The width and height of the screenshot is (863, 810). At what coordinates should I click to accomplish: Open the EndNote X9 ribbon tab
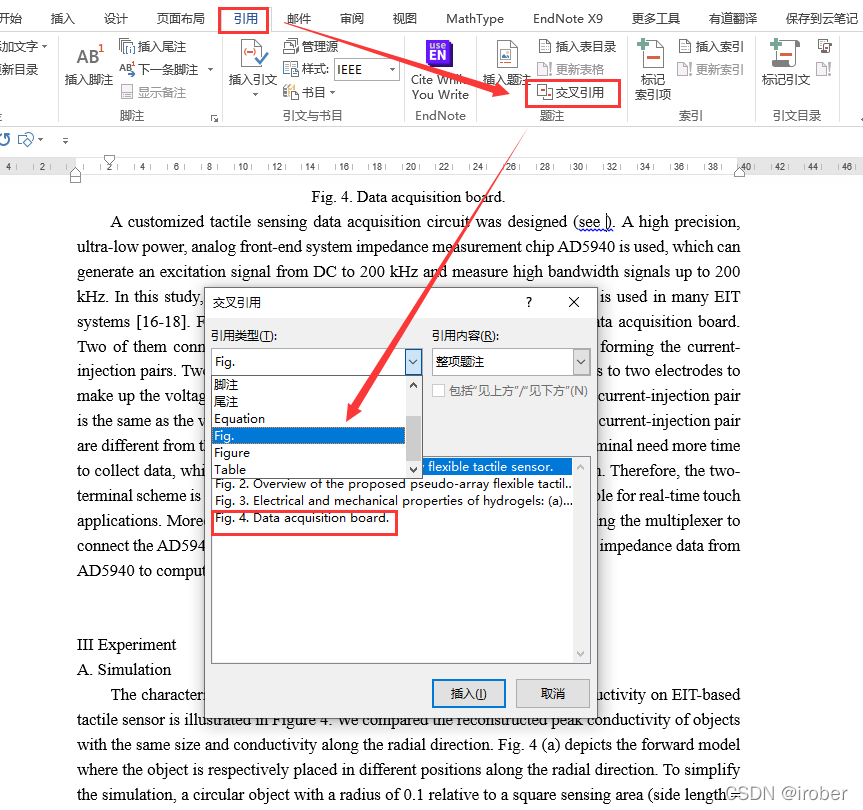click(567, 19)
